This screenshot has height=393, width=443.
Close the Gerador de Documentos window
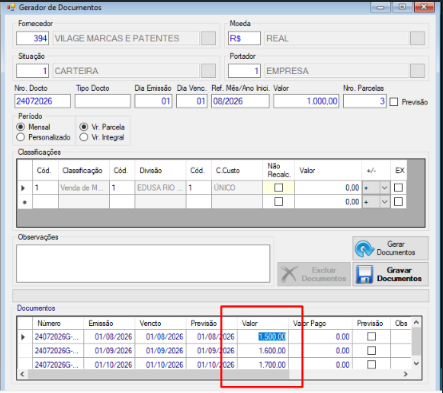424,7
